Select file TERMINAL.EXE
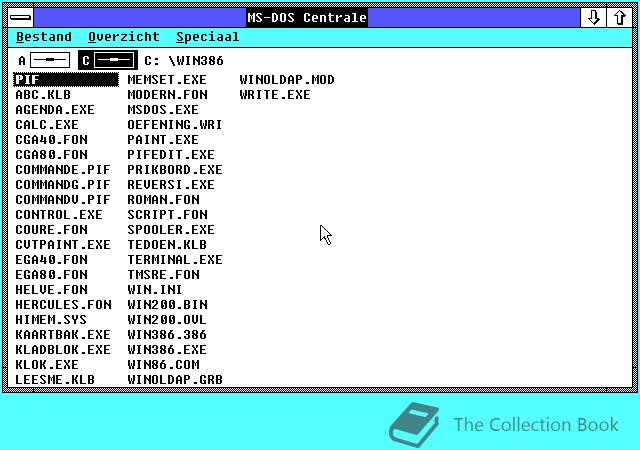Image resolution: width=640 pixels, height=450 pixels. pos(175,260)
